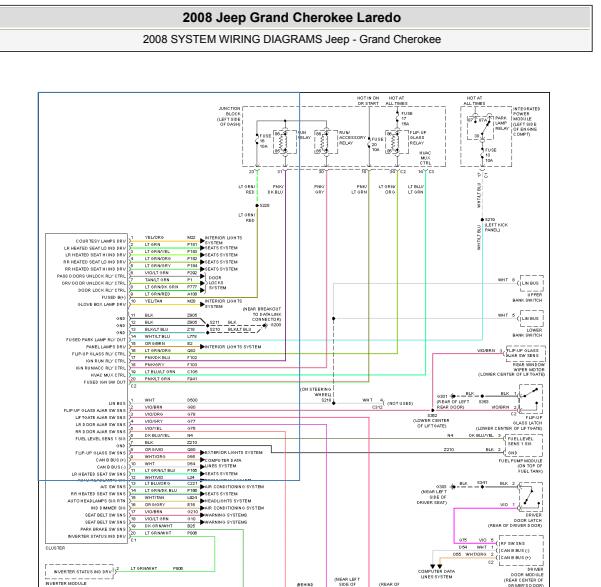This screenshot has width=601, height=587.
Task: Select the "GLOVE BOX LAMP DRV" label
Action: point(102,304)
